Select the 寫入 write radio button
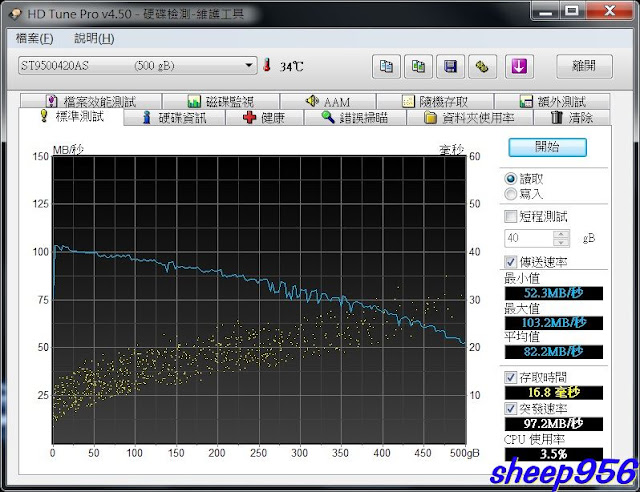 [x=511, y=194]
